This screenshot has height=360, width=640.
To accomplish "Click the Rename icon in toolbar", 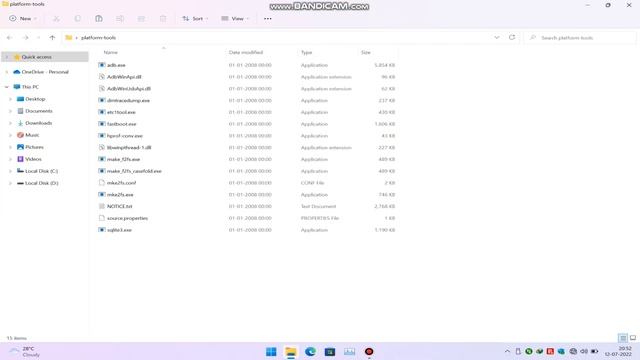I will coord(120,19).
